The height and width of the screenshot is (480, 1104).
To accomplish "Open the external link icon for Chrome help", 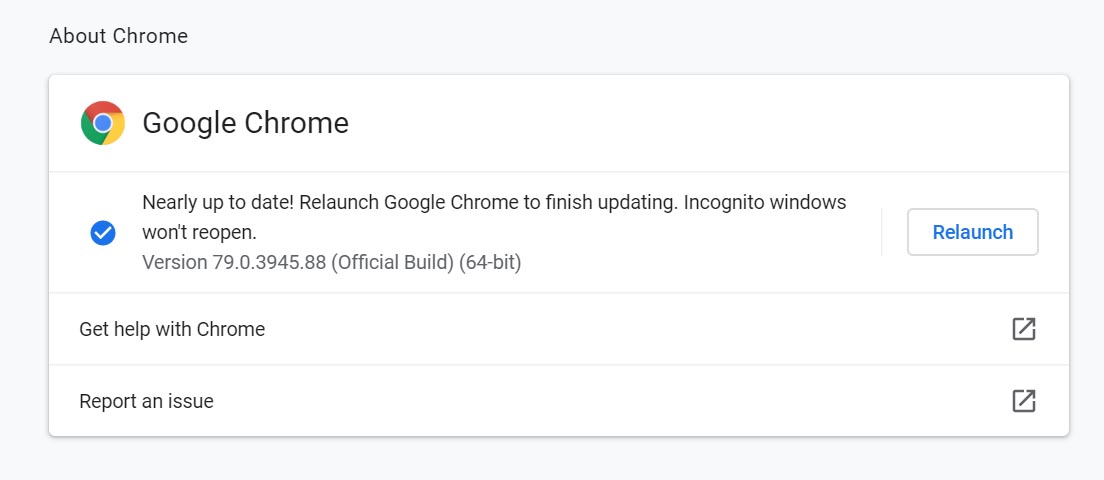I will point(1023,329).
